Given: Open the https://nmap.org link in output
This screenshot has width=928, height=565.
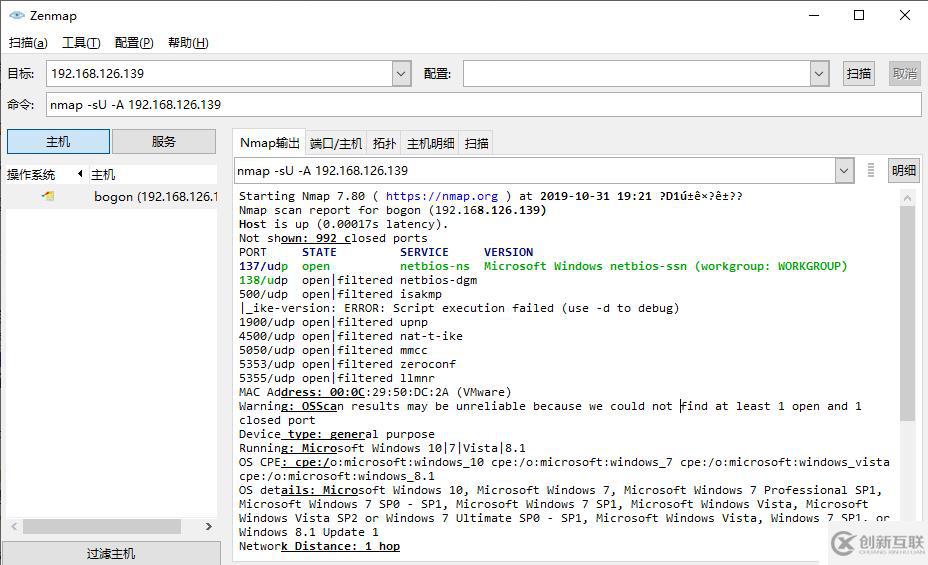Looking at the screenshot, I should (x=442, y=196).
